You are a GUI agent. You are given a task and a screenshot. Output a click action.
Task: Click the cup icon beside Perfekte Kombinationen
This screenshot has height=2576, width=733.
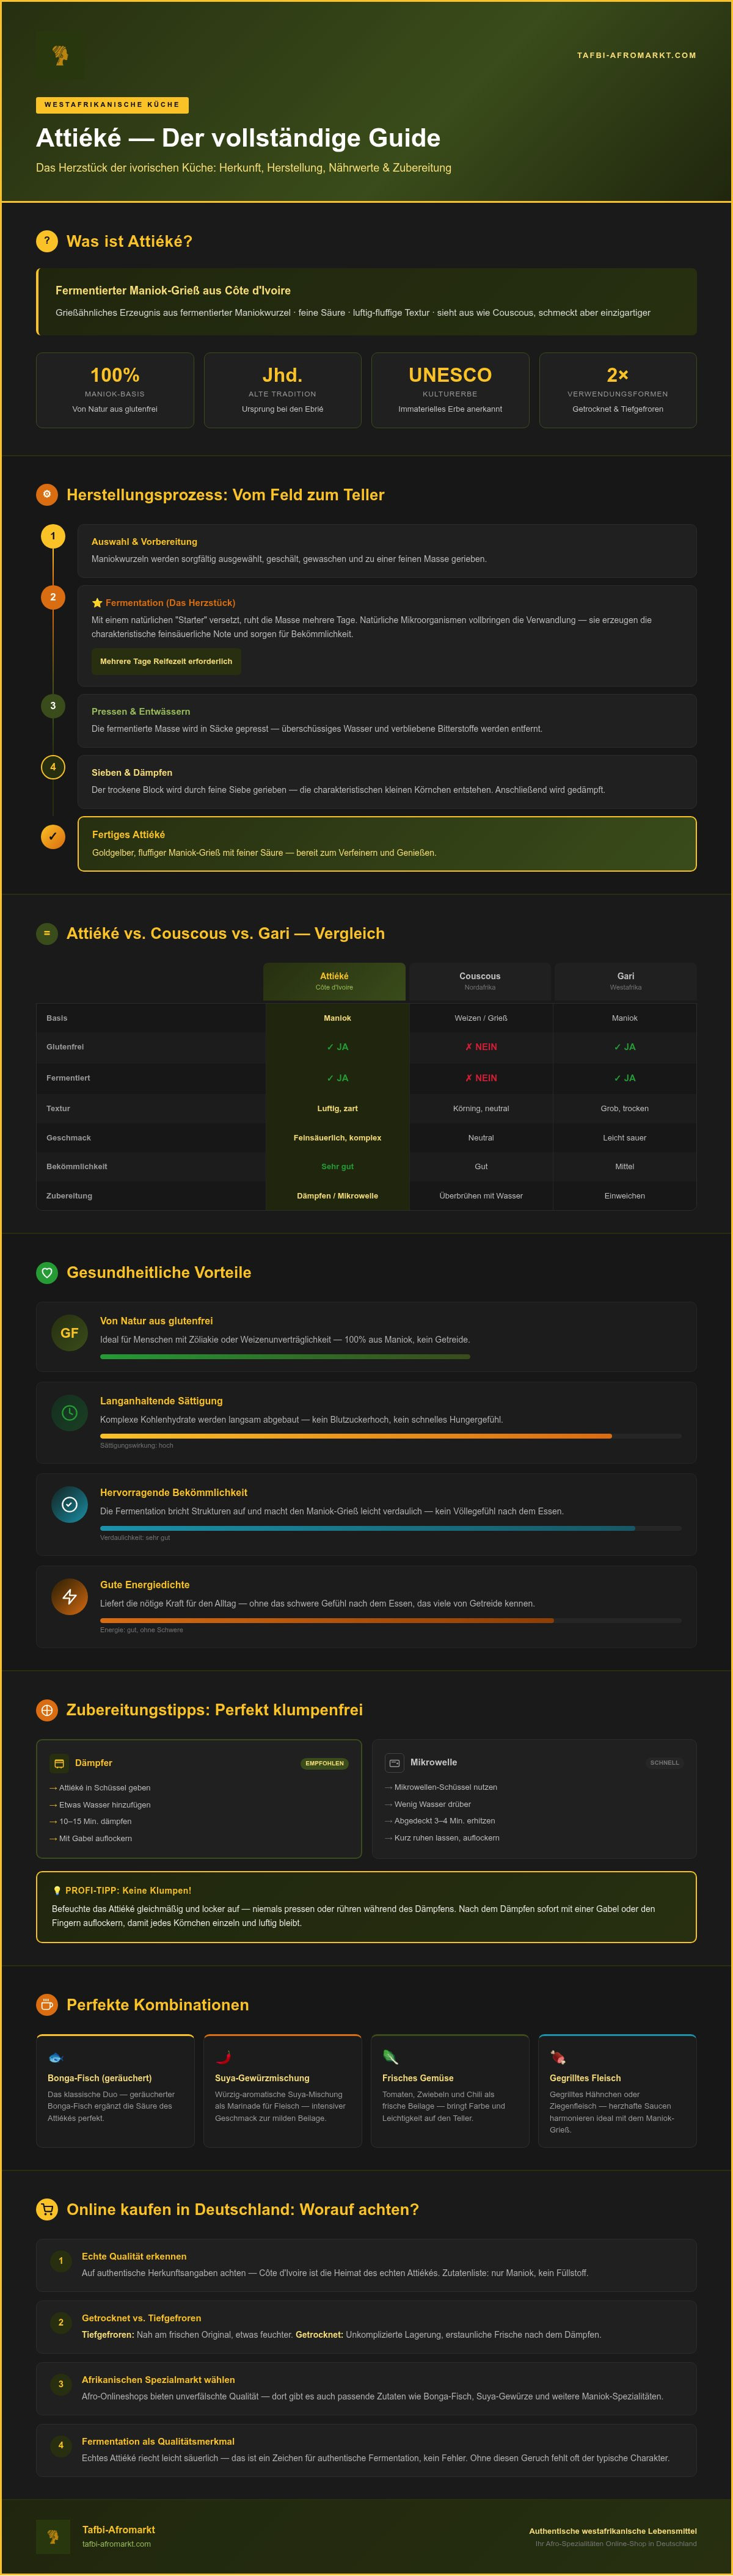47,2004
